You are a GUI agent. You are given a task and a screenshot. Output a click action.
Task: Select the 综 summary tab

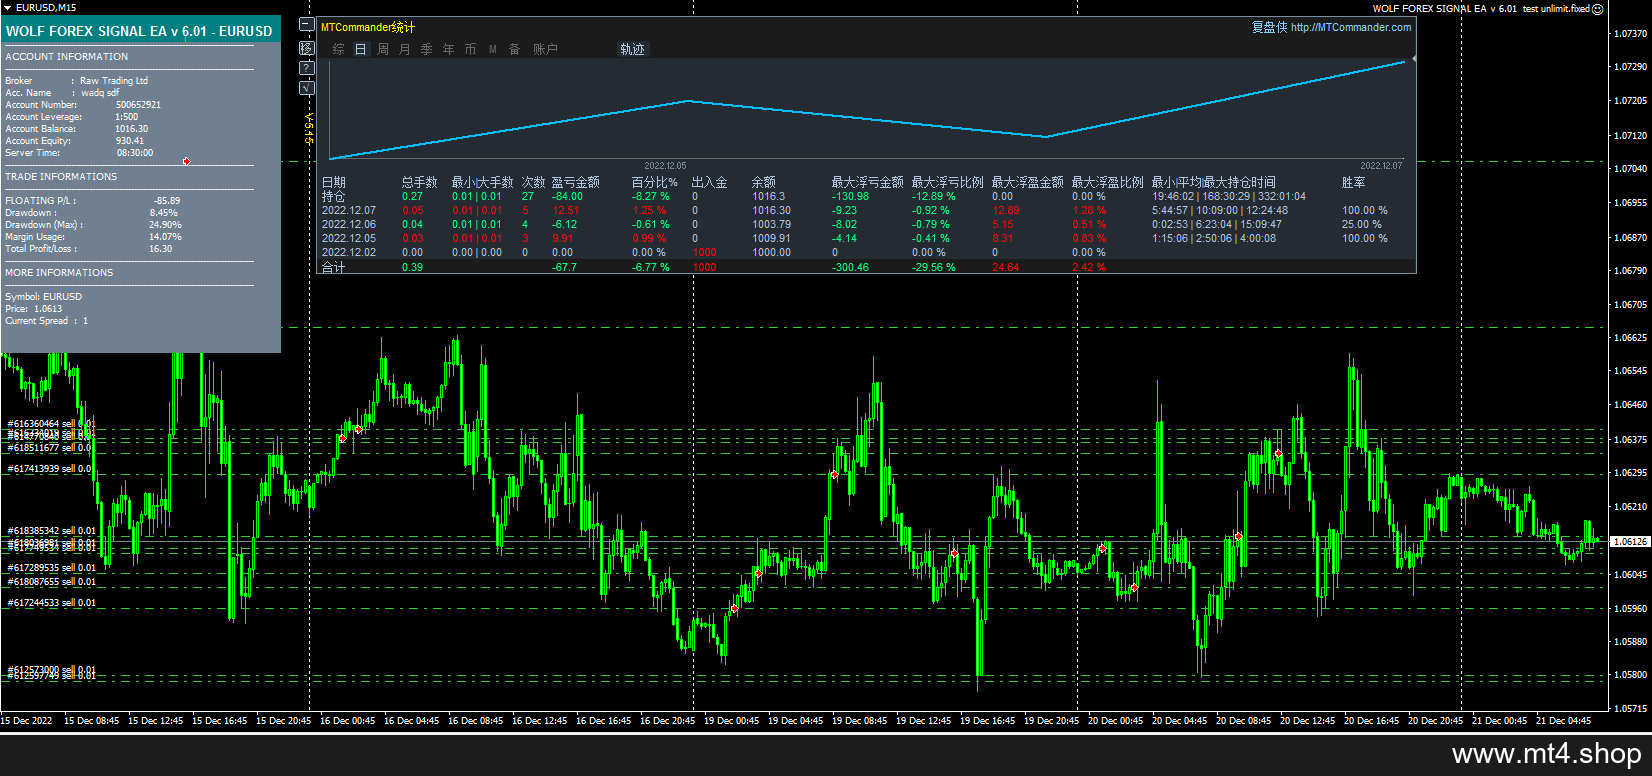coord(339,49)
